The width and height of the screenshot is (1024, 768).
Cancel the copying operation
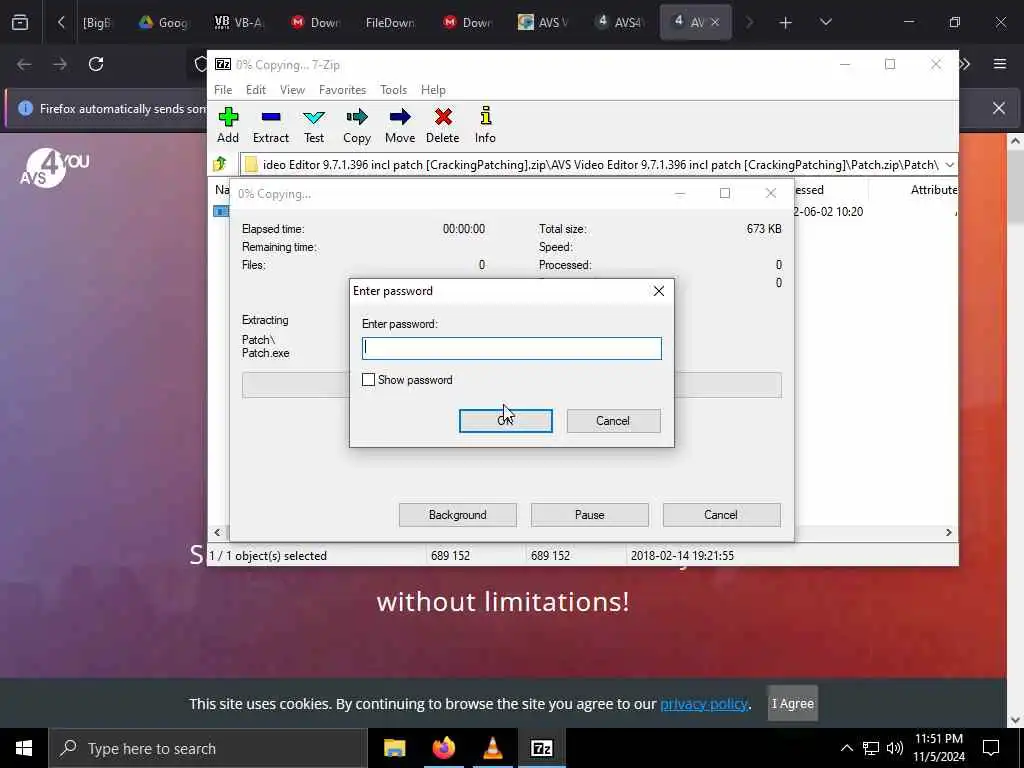(721, 515)
